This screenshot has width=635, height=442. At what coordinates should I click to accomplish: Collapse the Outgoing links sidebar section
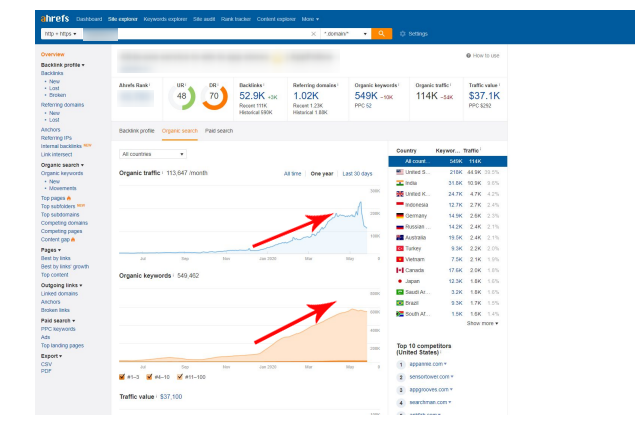(61, 285)
